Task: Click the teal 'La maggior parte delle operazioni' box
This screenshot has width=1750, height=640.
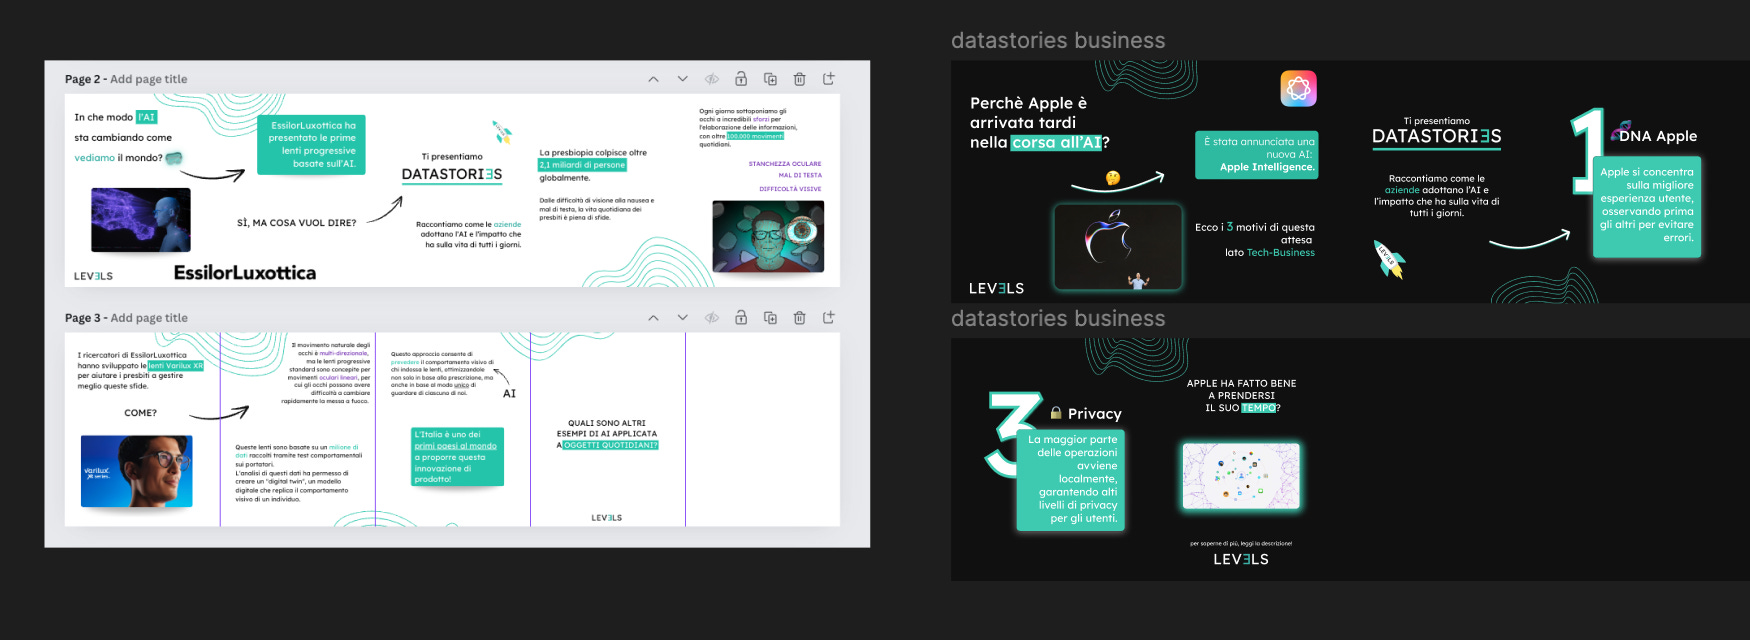Action: tap(1072, 479)
